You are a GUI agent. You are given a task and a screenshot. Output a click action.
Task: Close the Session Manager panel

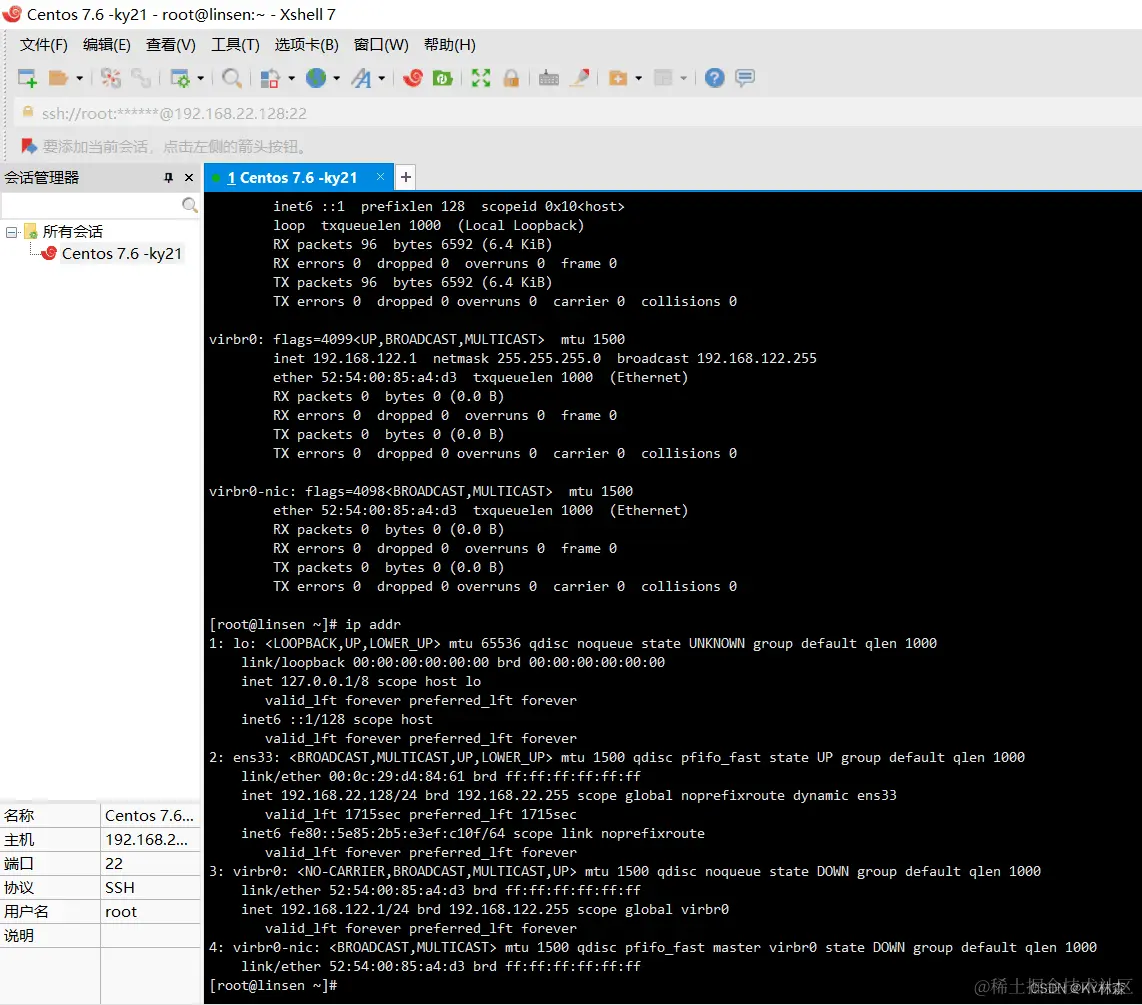point(189,178)
